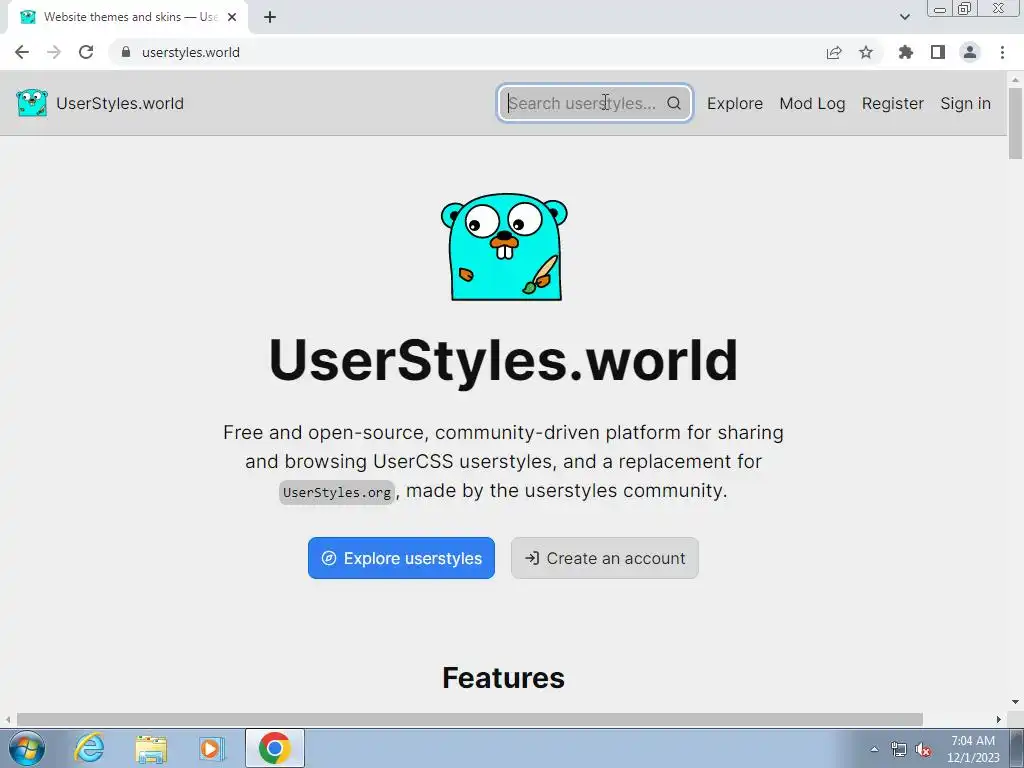This screenshot has height=768, width=1024.
Task: Click the Chrome taskbar icon
Action: [x=274, y=748]
